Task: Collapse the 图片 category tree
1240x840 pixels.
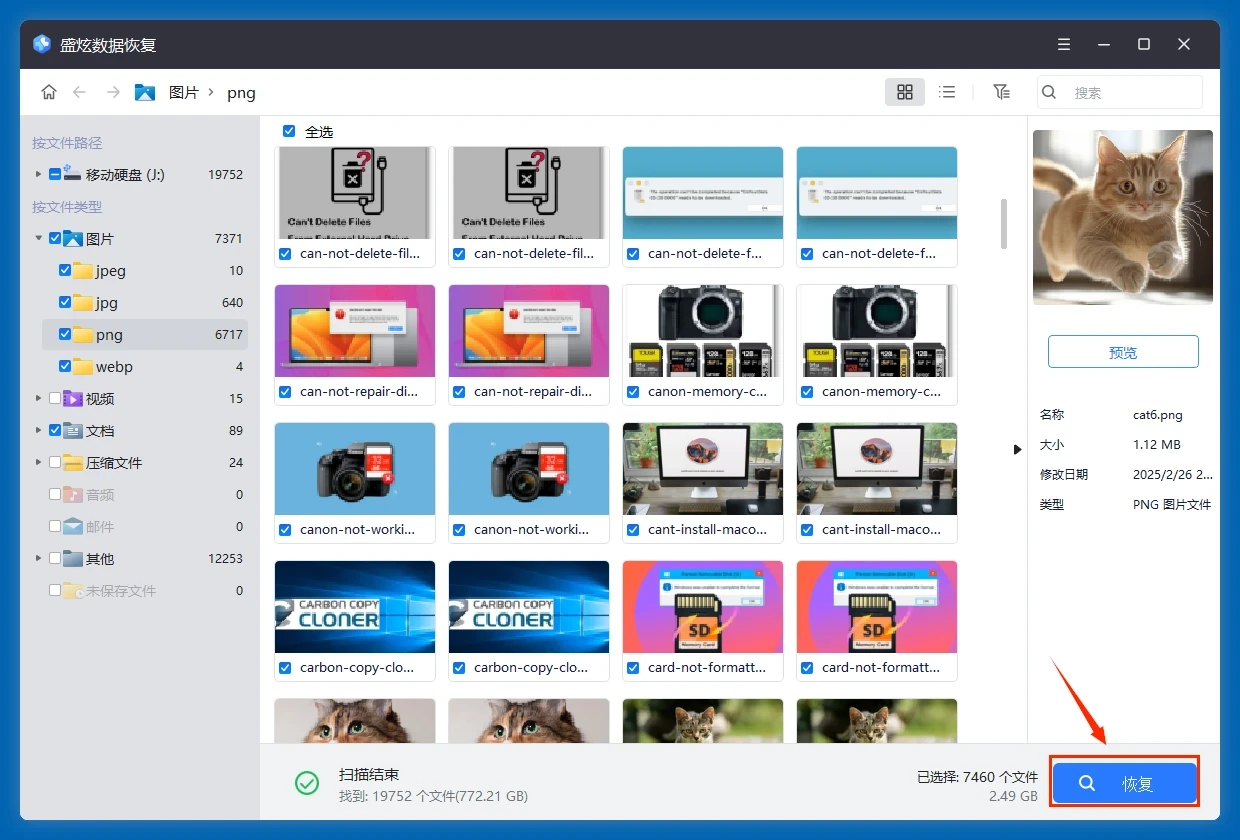Action: 39,238
